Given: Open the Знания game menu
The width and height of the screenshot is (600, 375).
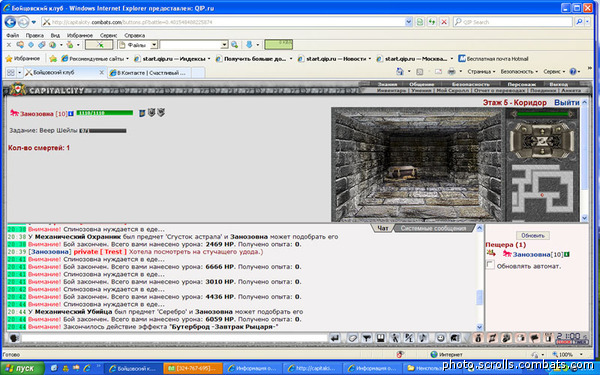Looking at the screenshot, I should (388, 85).
